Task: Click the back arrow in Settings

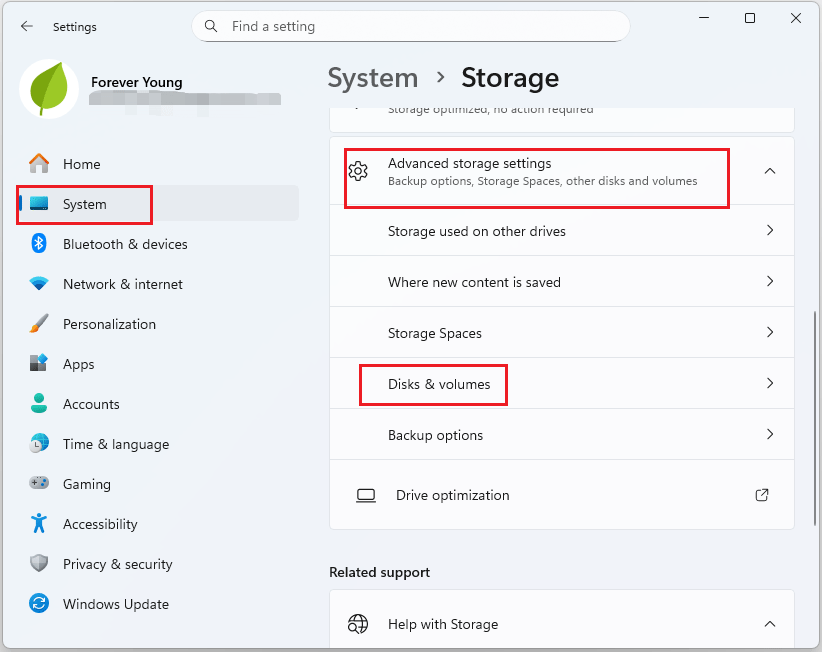Action: click(x=27, y=27)
